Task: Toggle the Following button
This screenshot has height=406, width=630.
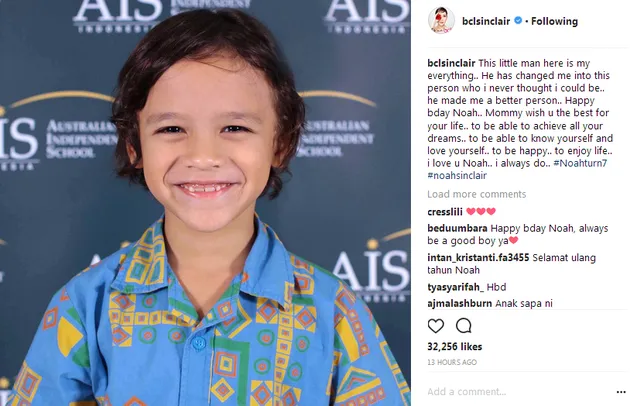Action: point(554,21)
